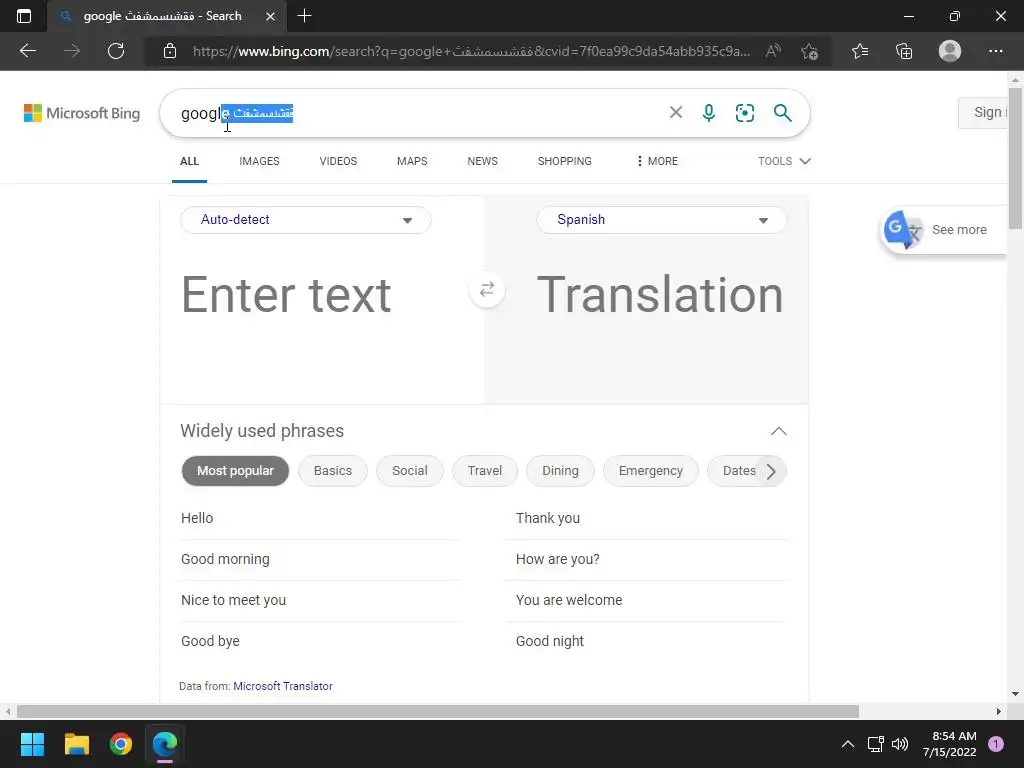Launch File Explorer from taskbar
This screenshot has width=1024, height=768.
(76, 744)
